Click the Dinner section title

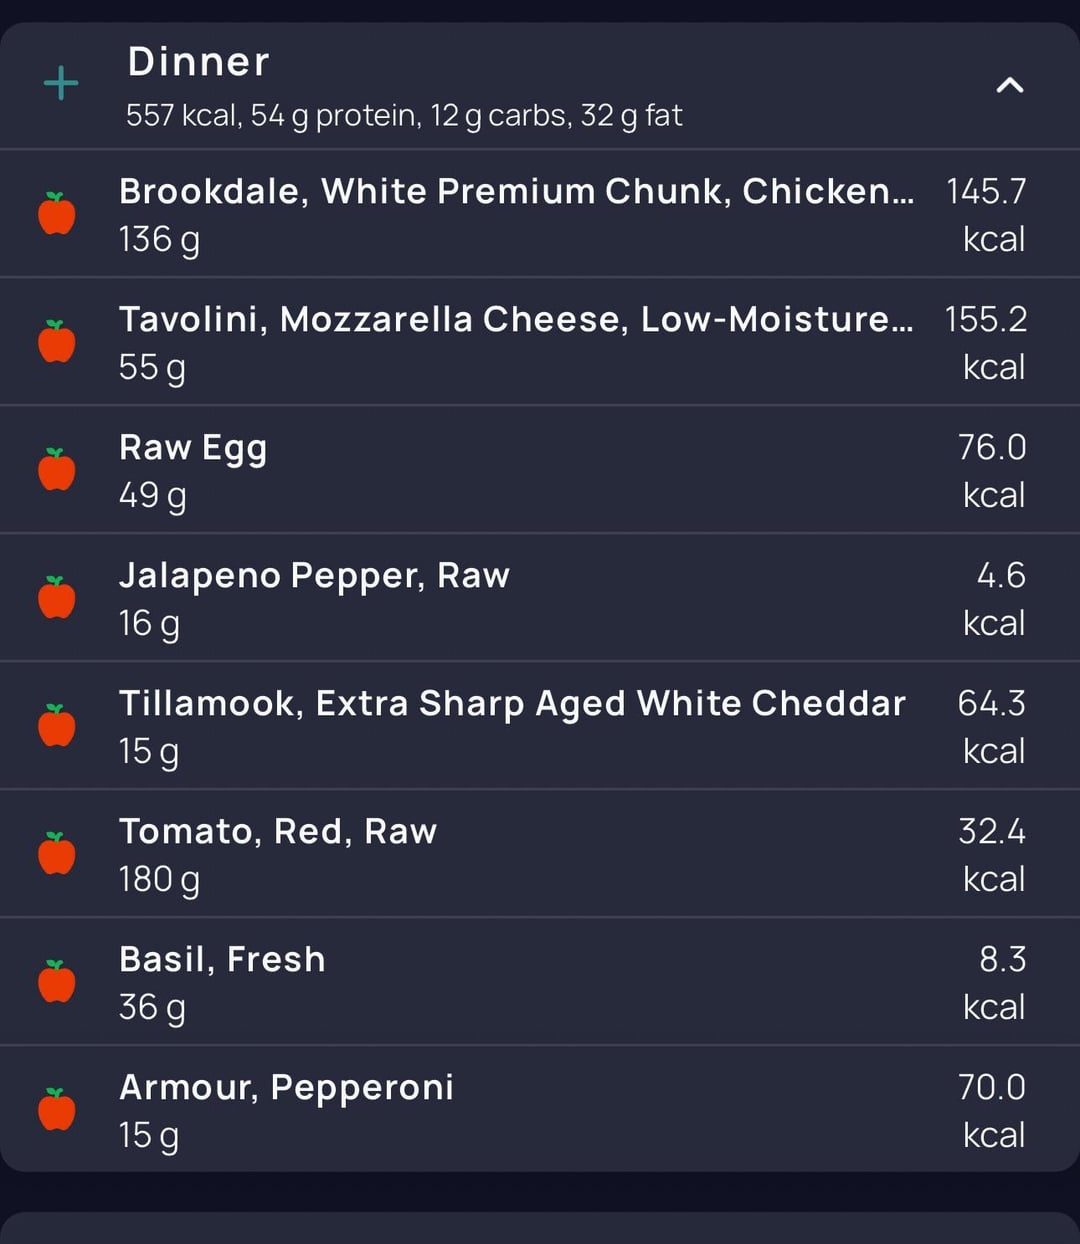point(198,62)
